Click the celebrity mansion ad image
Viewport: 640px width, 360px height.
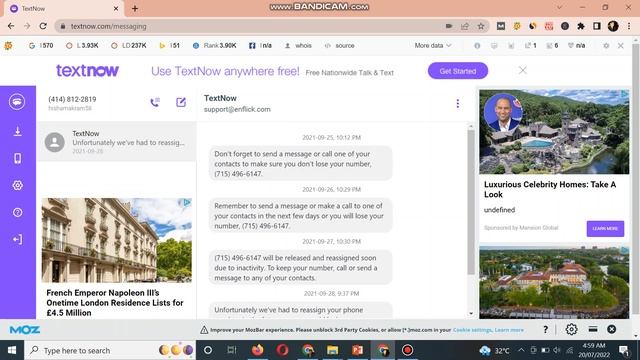[554, 132]
